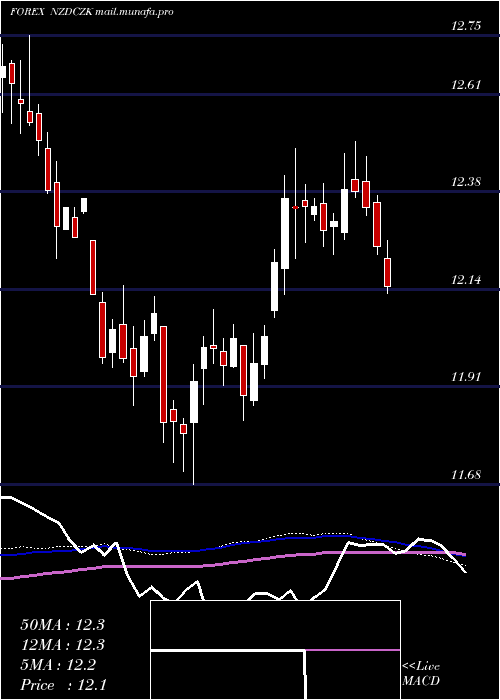Click the '5MA : 12.2' reading
This screenshot has width=500, height=700.
point(58,665)
